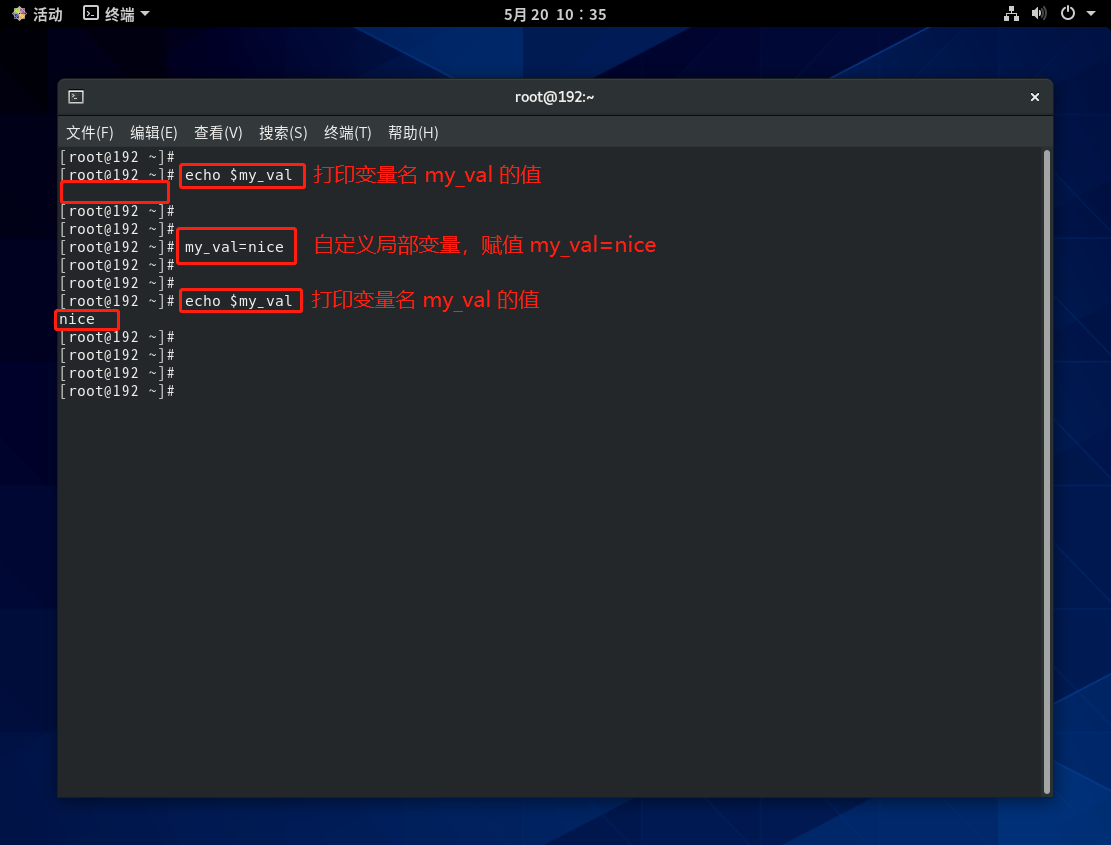
Task: Open the 编辑(E) menu
Action: point(154,133)
